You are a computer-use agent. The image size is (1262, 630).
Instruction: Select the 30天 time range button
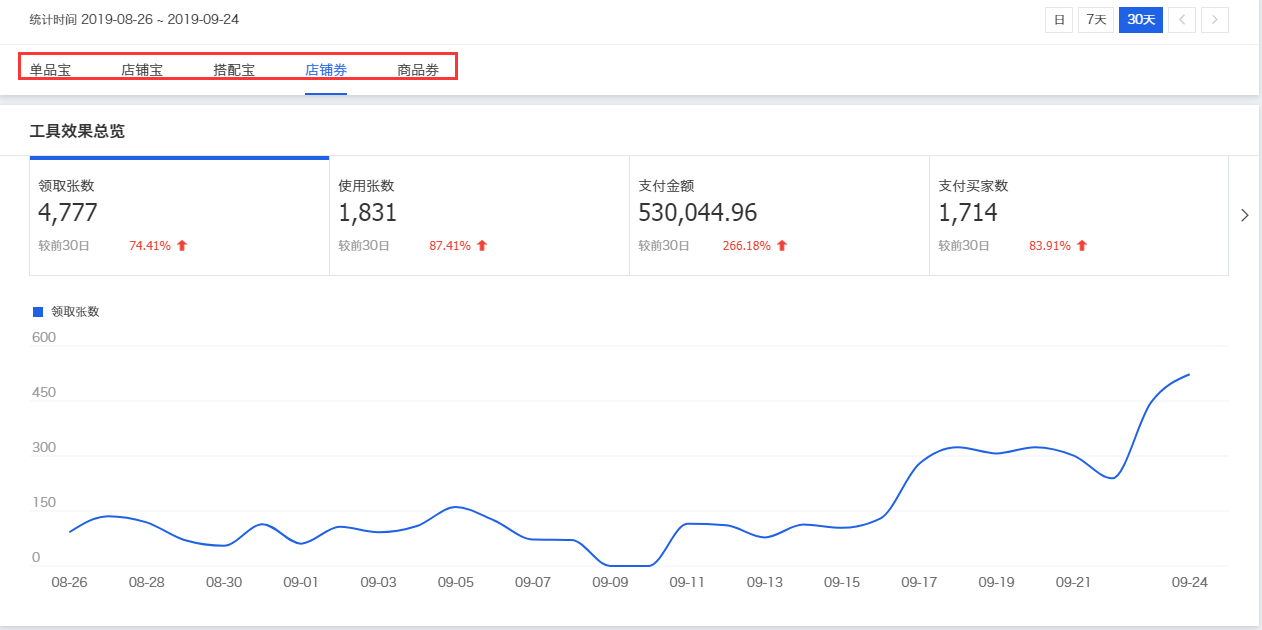tap(1141, 20)
